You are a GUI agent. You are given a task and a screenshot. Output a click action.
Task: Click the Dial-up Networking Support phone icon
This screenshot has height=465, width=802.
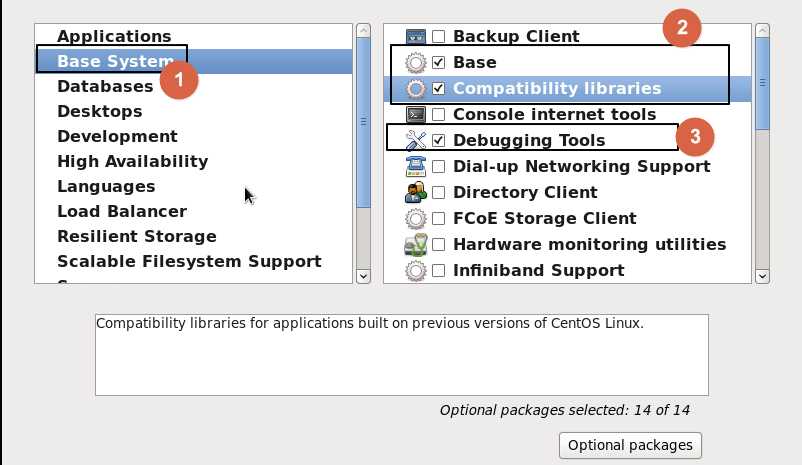tap(415, 167)
